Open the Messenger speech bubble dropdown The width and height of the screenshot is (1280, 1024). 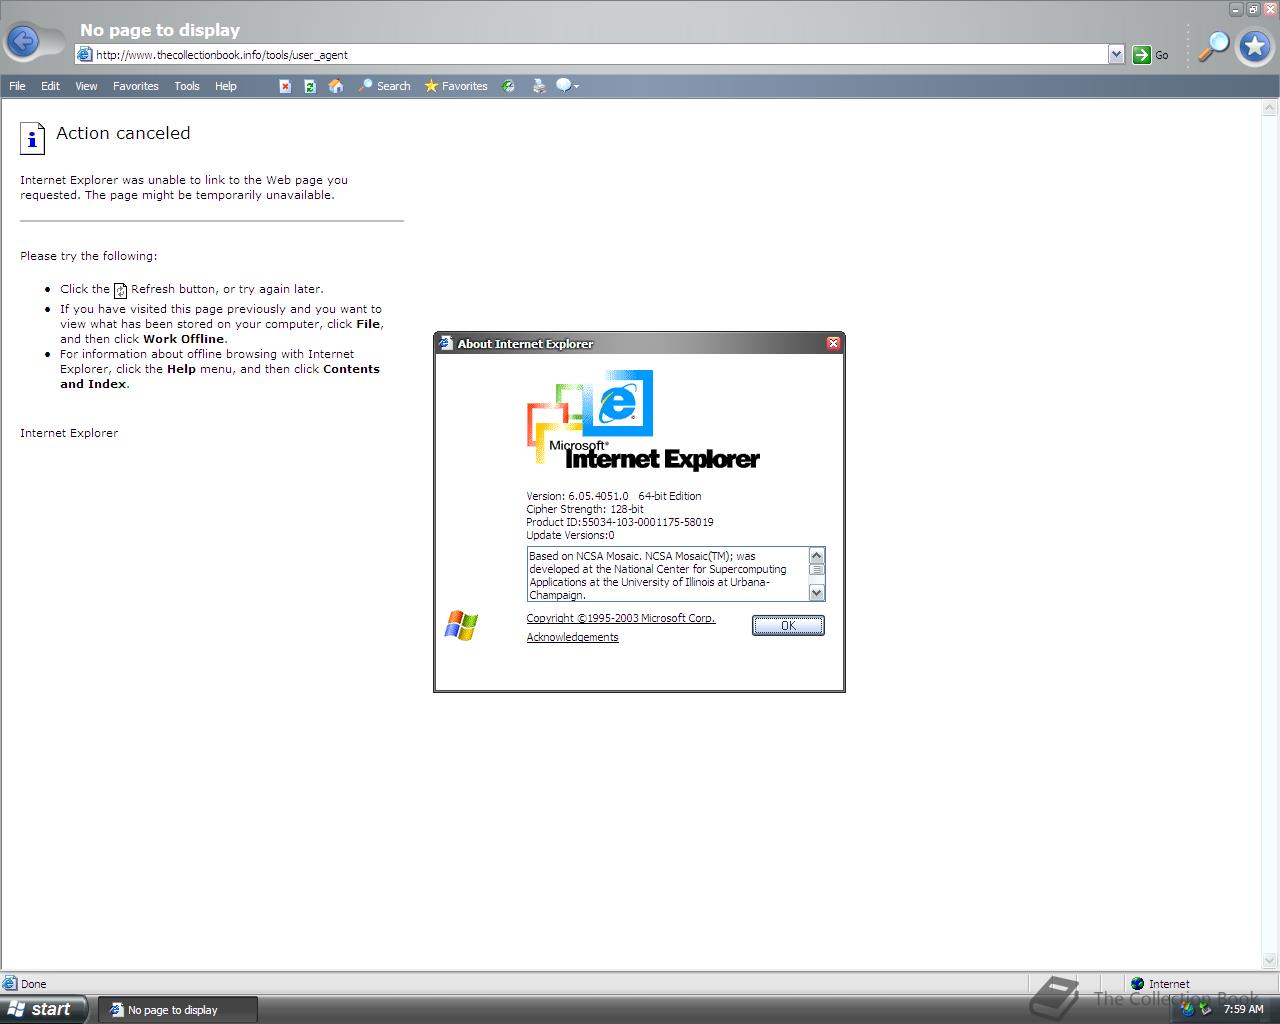tap(567, 86)
